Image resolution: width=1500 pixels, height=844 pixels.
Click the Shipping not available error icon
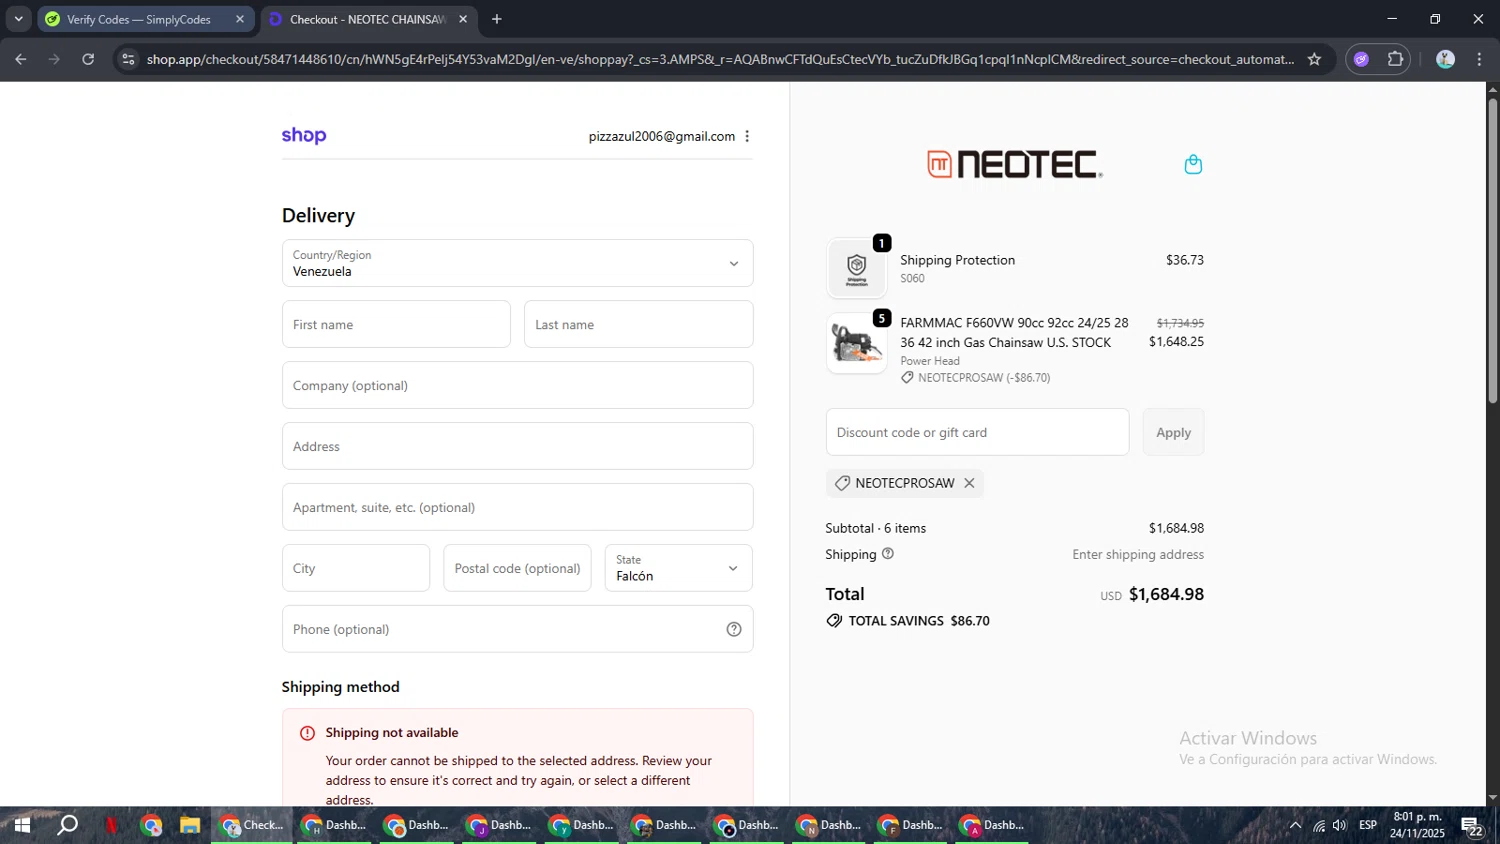click(x=307, y=733)
